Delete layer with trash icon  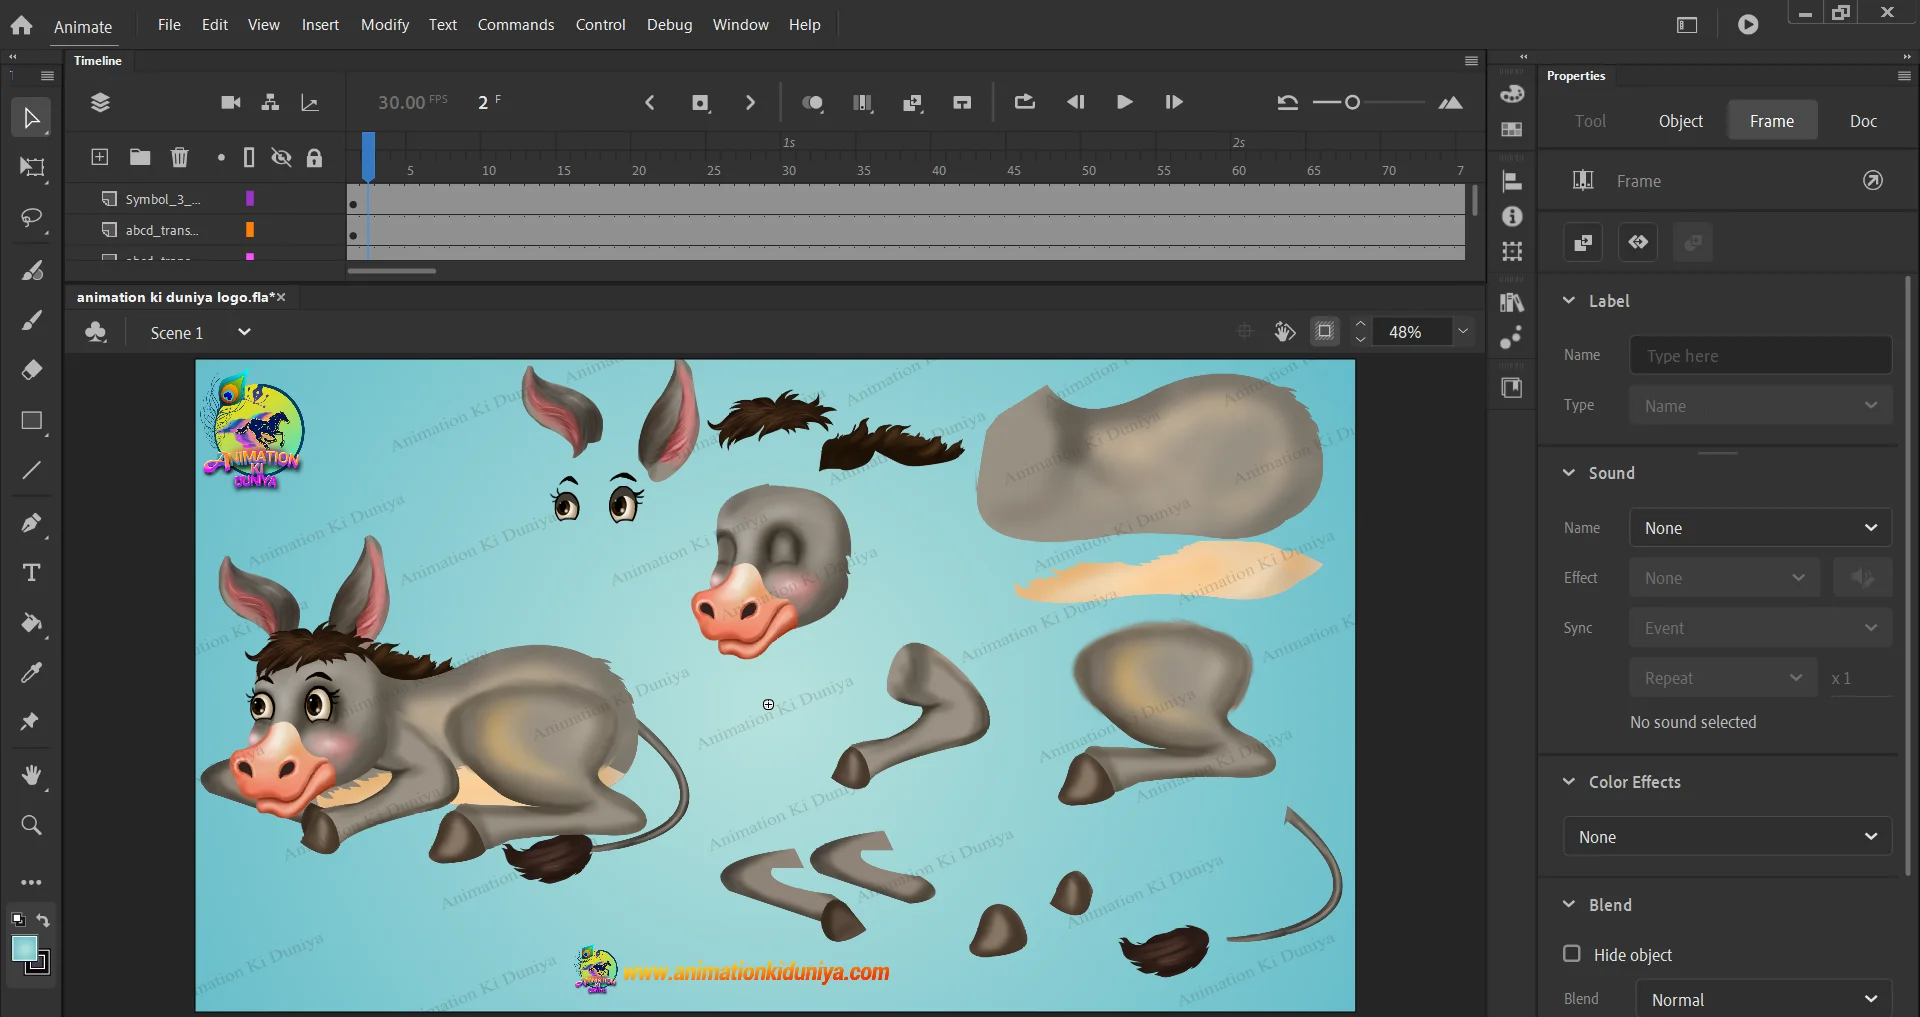click(x=180, y=157)
